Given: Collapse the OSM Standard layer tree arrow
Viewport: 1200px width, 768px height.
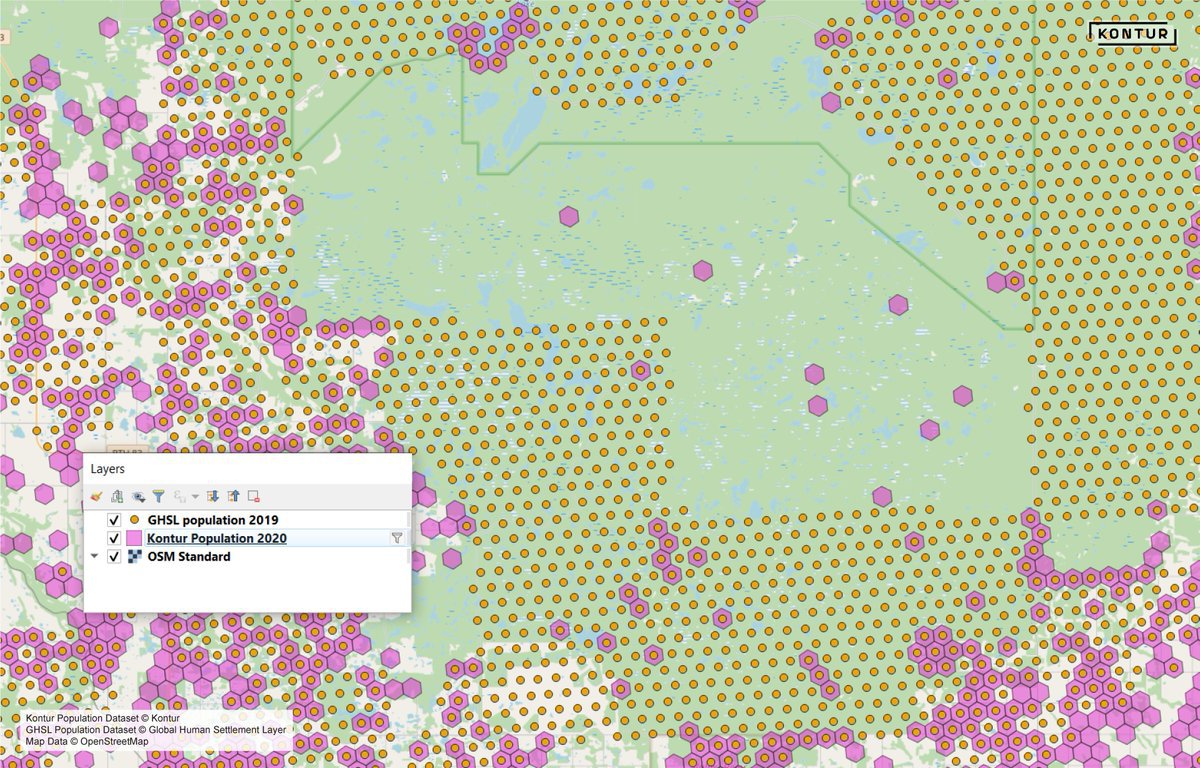Looking at the screenshot, I should coord(95,556).
